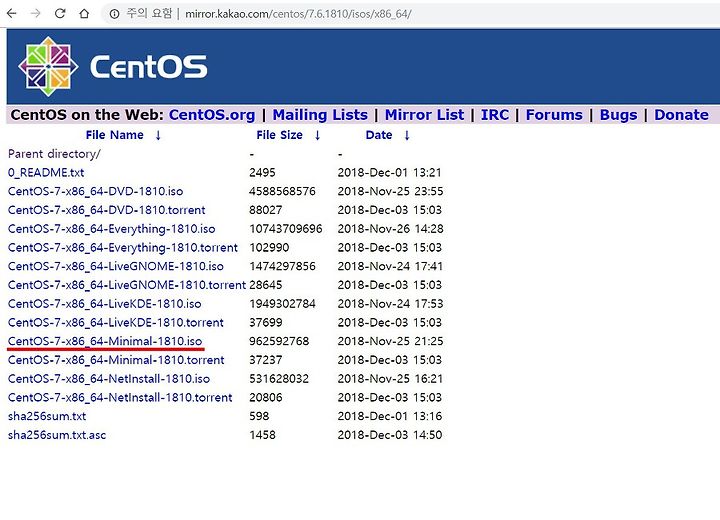Download CentOS-7-x86_64-Everything-1810.torrent

pos(123,248)
